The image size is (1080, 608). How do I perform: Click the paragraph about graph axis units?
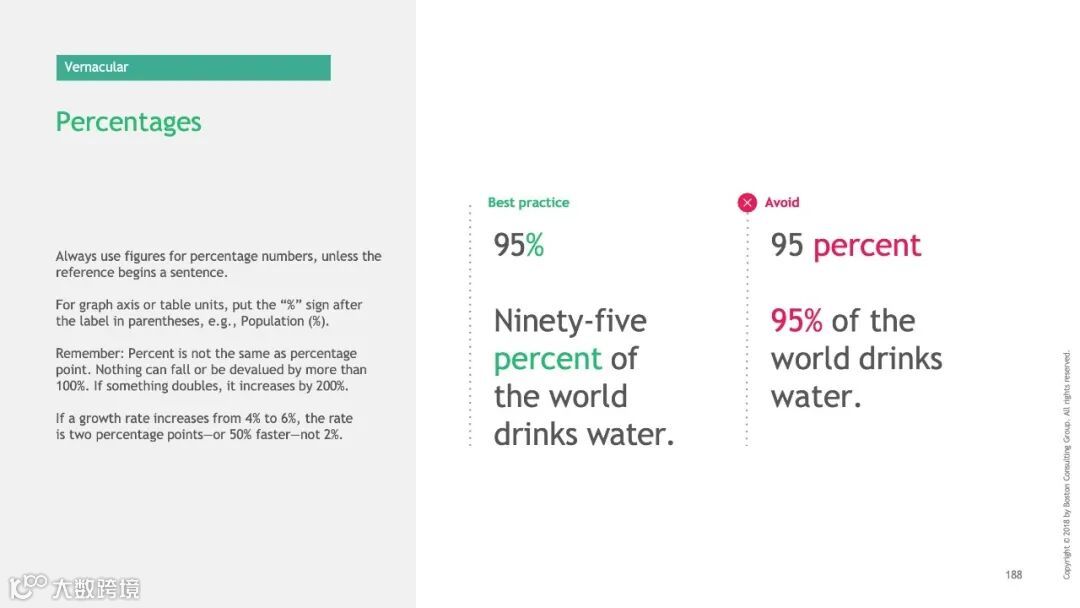click(x=209, y=313)
